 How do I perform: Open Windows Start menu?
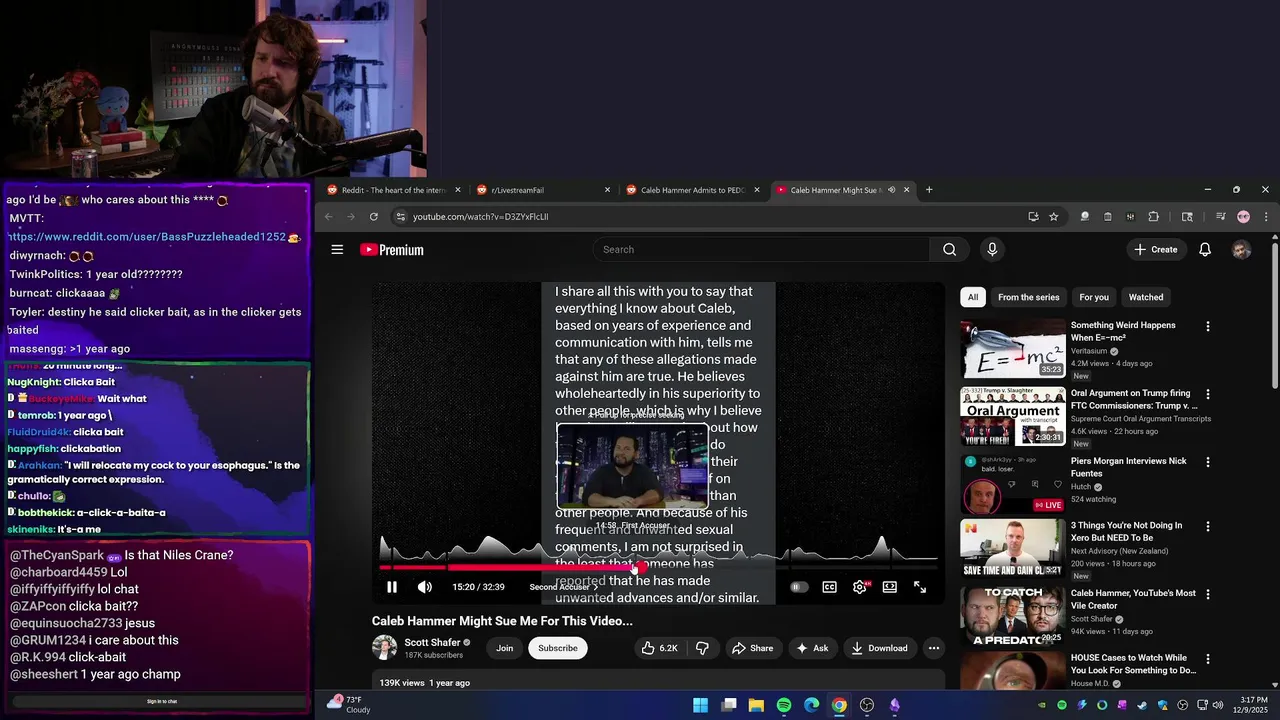coord(701,706)
